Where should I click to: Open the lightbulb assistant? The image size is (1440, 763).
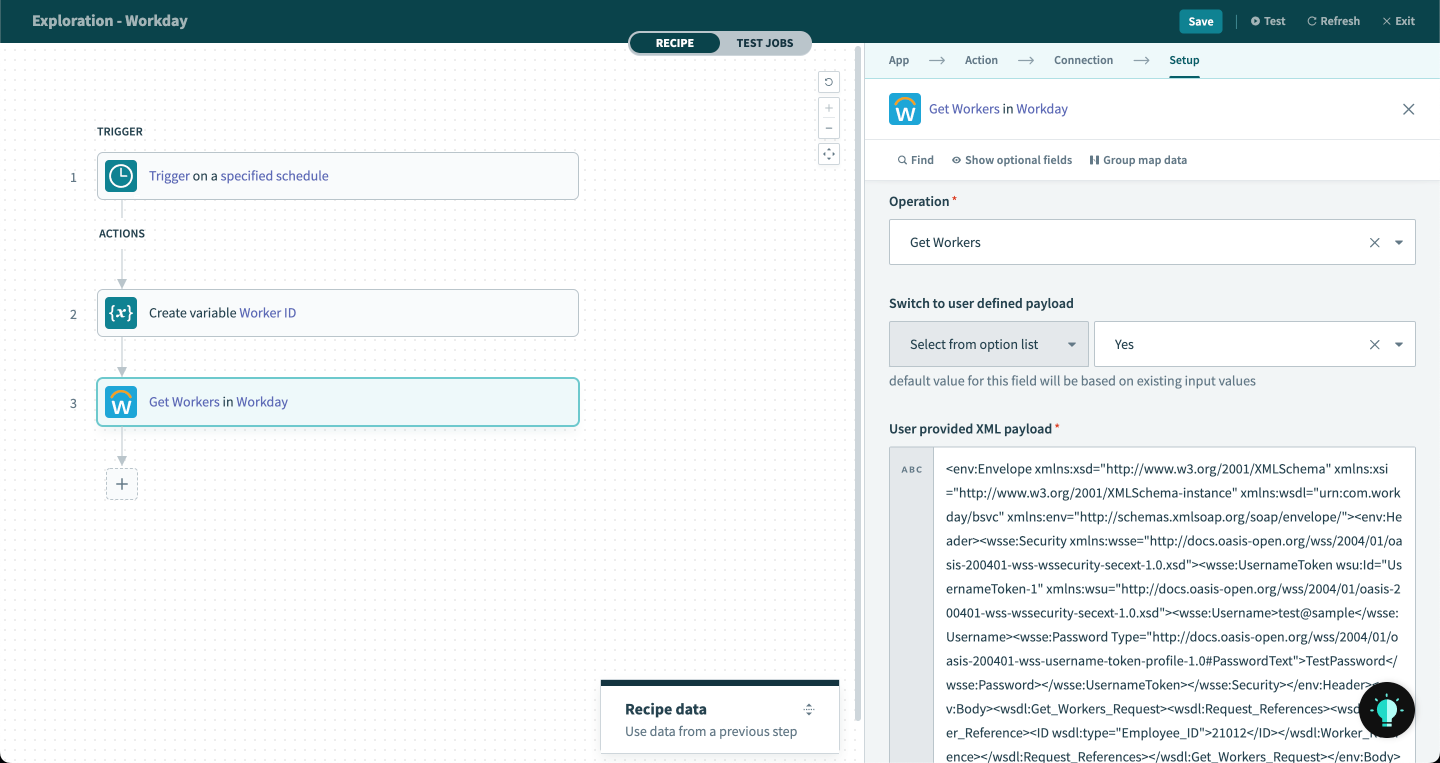(x=1386, y=709)
